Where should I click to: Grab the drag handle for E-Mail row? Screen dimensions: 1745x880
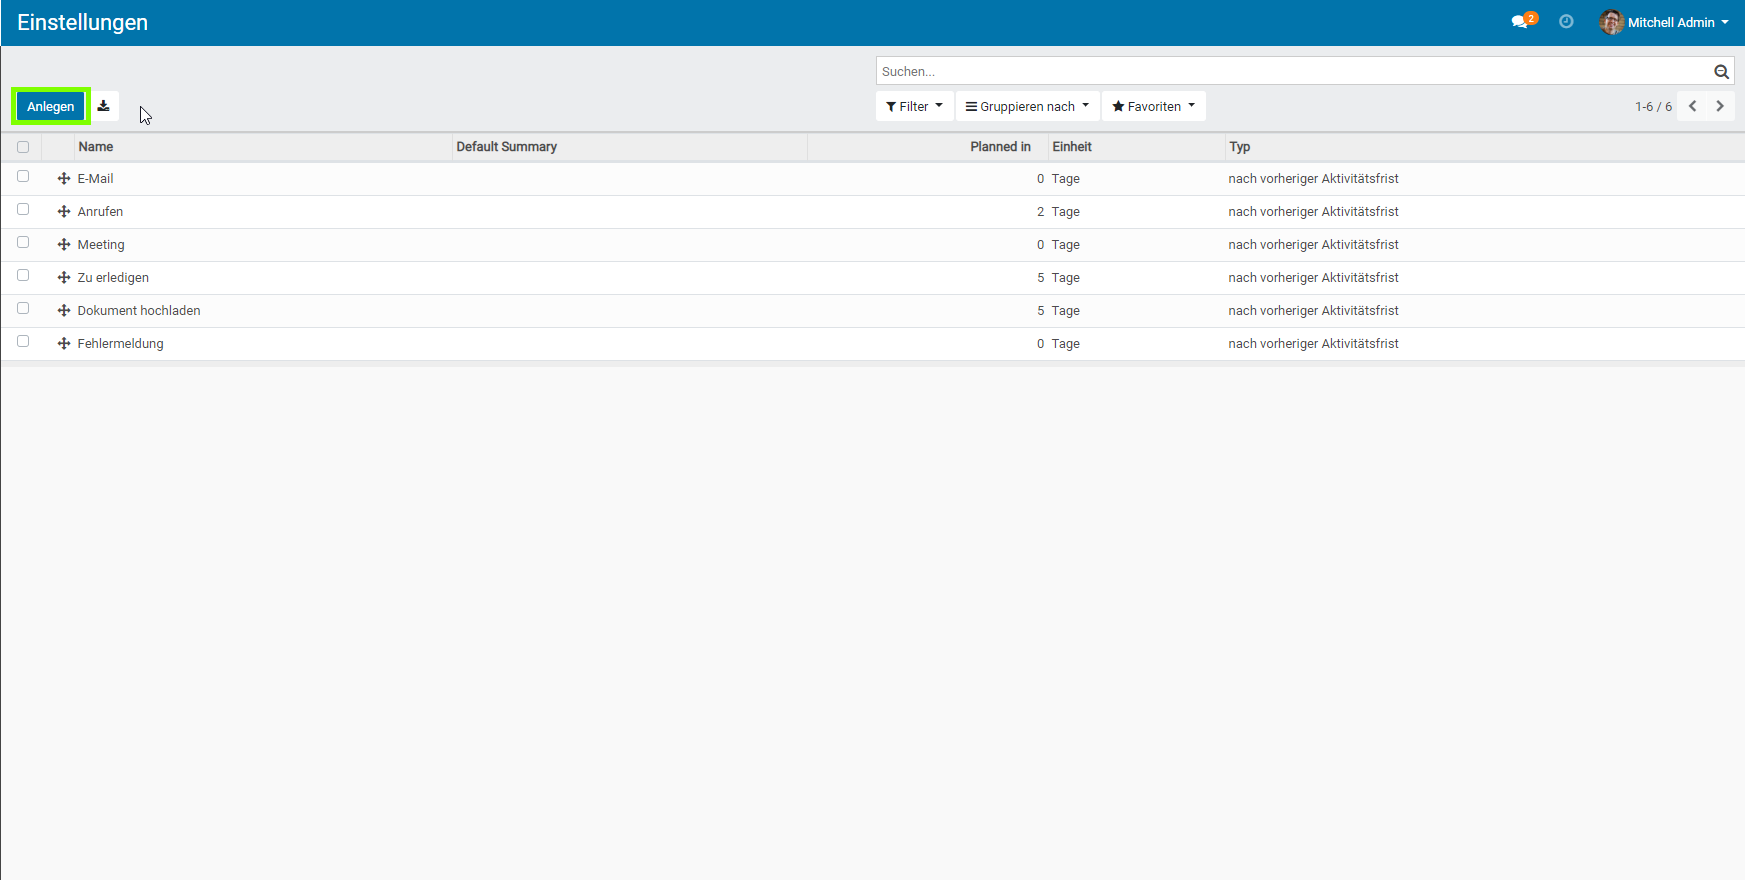coord(64,179)
